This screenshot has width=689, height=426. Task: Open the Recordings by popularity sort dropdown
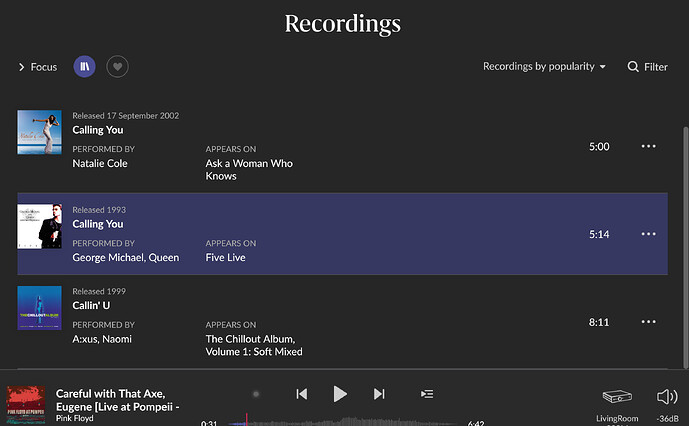pyautogui.click(x=544, y=67)
